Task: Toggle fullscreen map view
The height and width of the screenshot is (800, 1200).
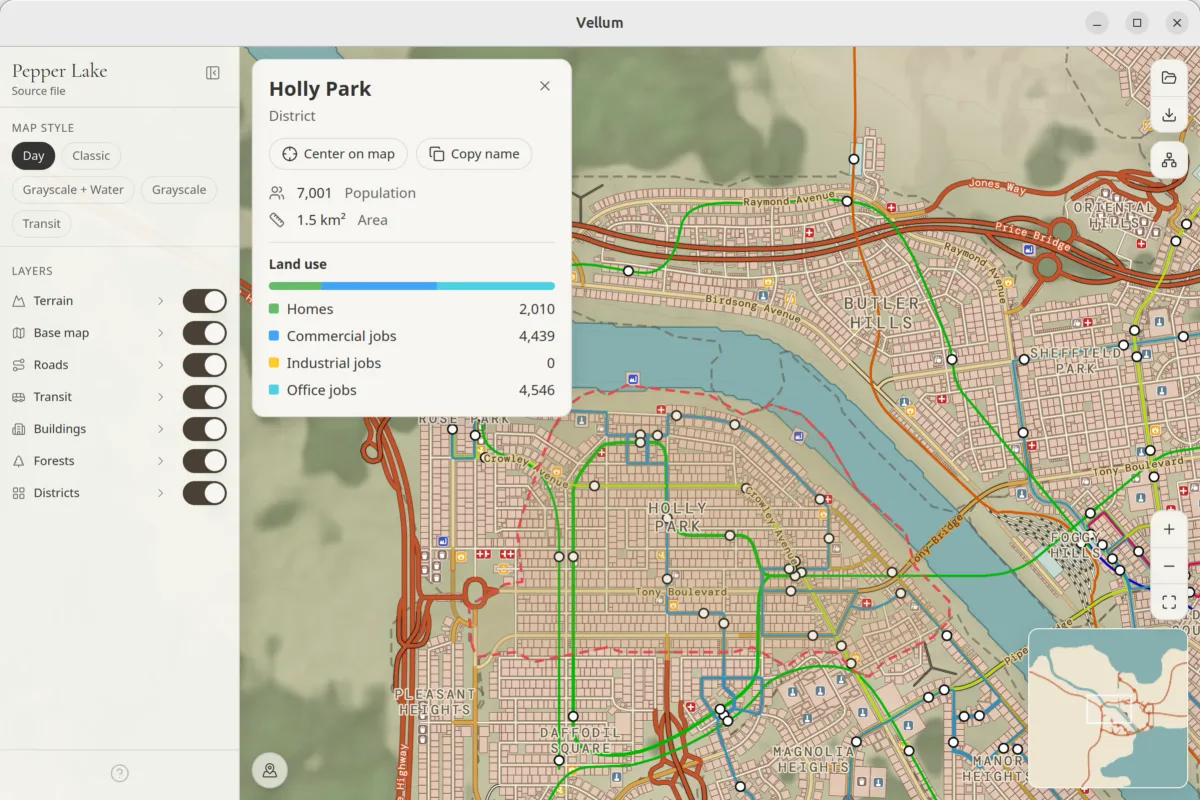Action: click(x=1169, y=602)
